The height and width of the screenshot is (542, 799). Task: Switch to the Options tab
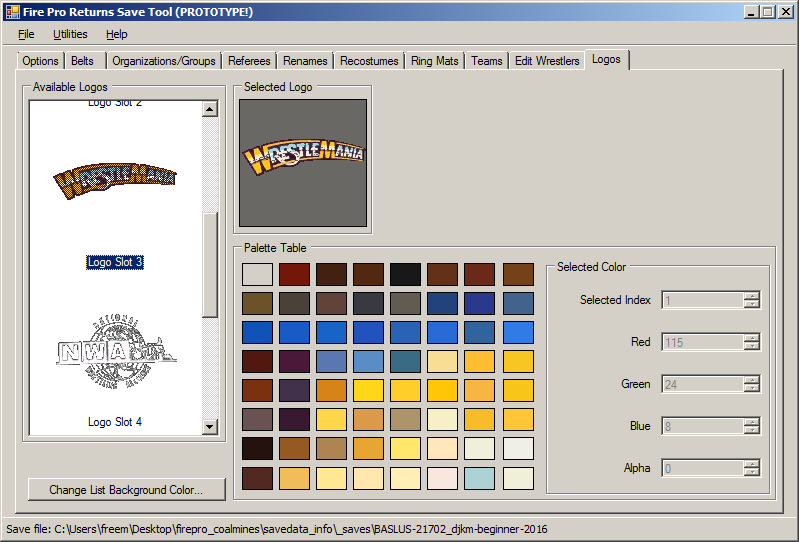click(x=40, y=61)
